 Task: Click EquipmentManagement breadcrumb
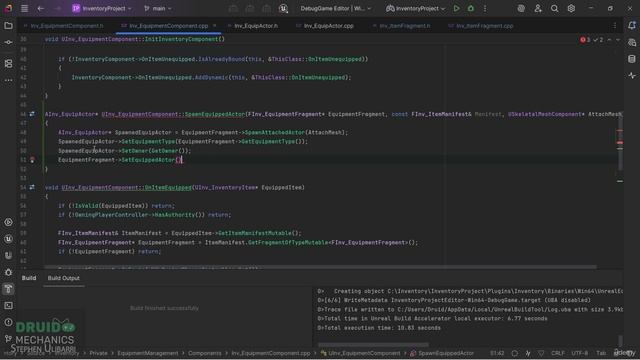click(148, 353)
